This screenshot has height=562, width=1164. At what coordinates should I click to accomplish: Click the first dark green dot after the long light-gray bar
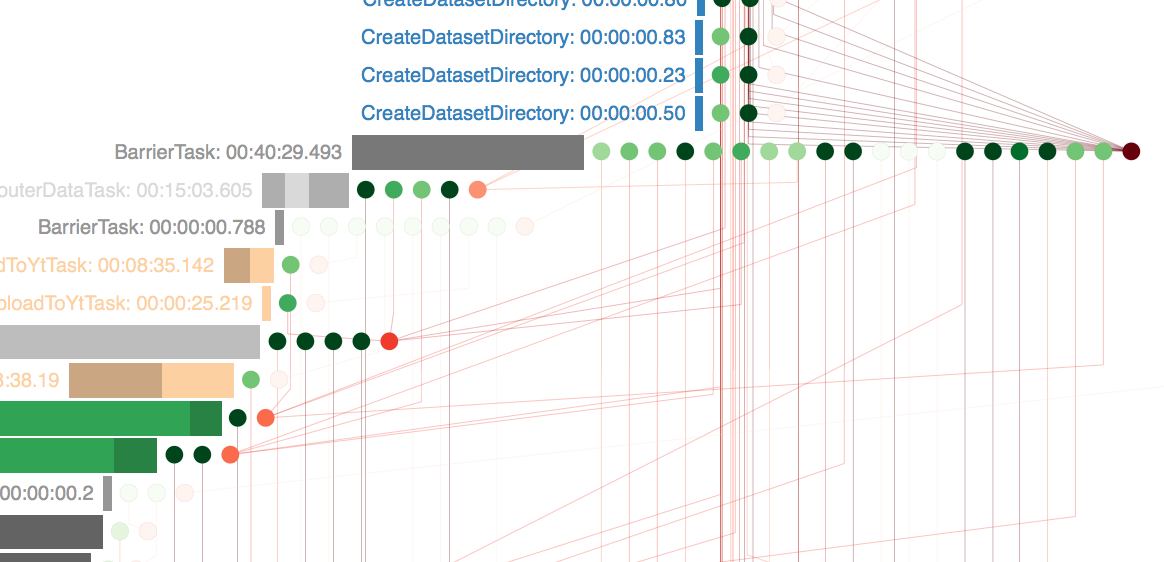point(277,342)
